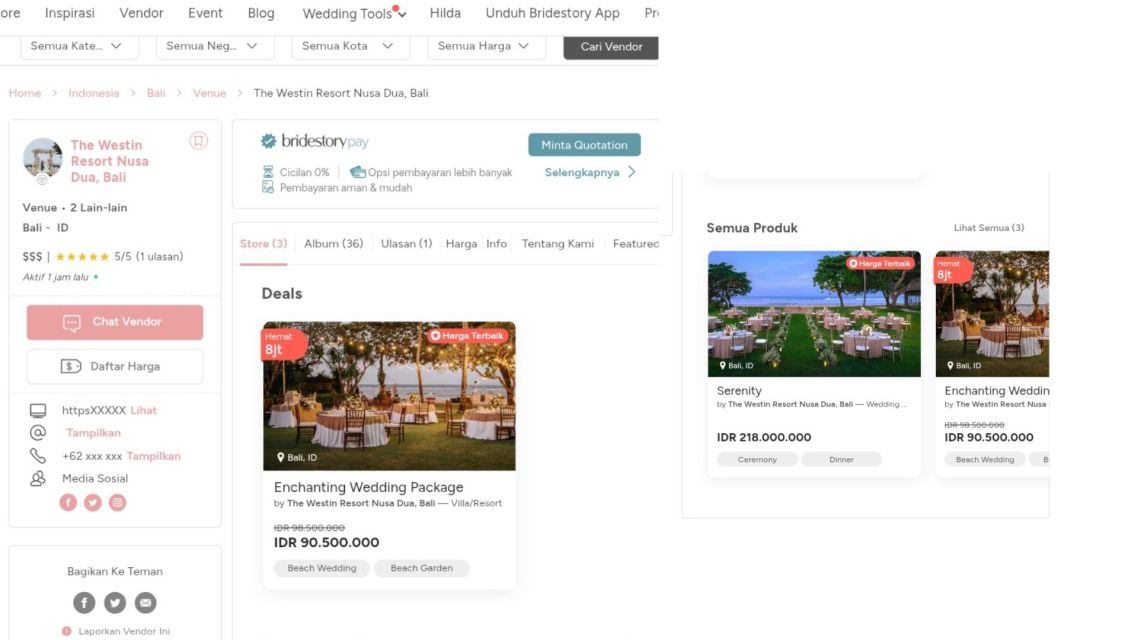Switch to the Tentang Kami tab
The width and height of the screenshot is (1138, 640).
coord(557,244)
